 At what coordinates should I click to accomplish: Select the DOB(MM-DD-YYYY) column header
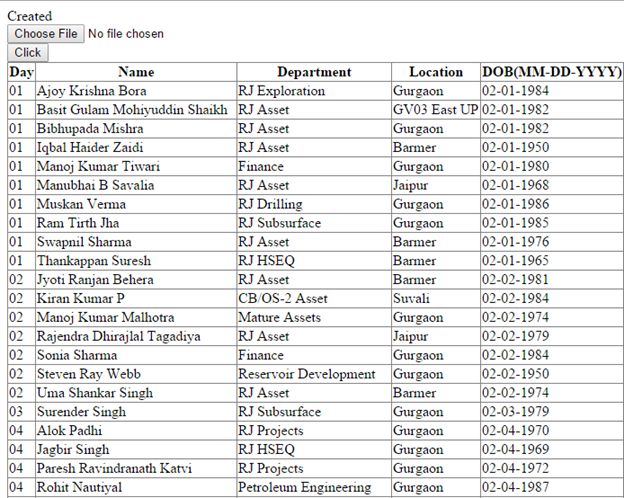click(552, 72)
